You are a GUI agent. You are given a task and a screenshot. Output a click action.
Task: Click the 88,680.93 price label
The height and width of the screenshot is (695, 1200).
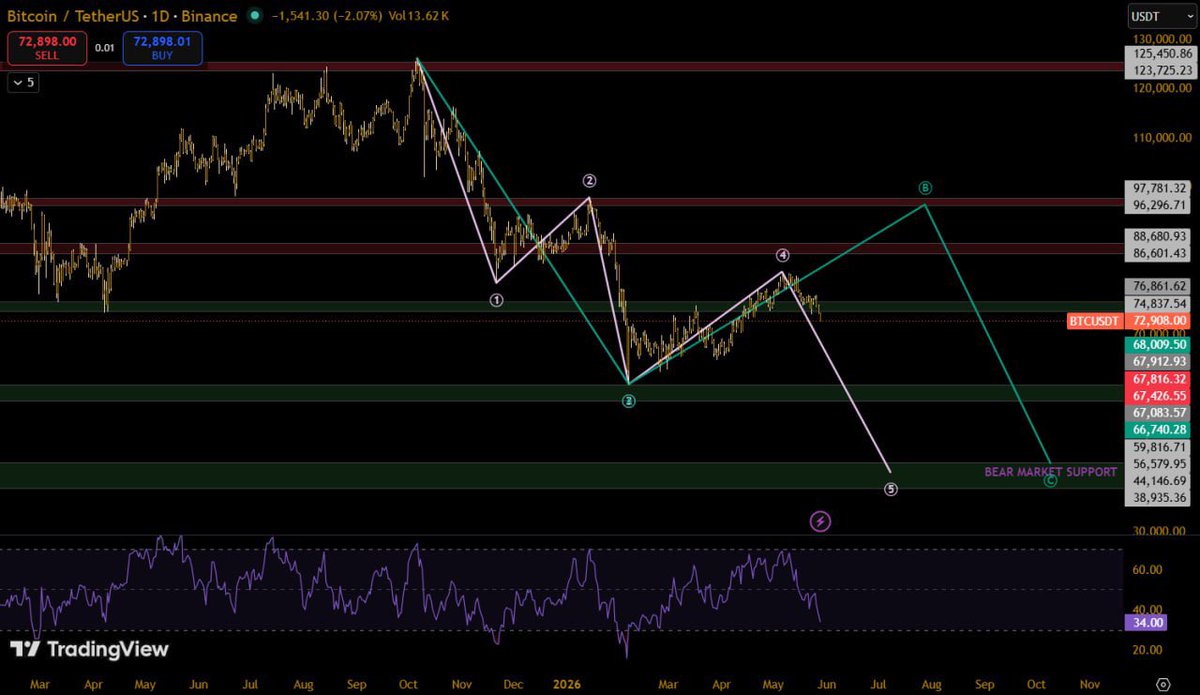1158,236
